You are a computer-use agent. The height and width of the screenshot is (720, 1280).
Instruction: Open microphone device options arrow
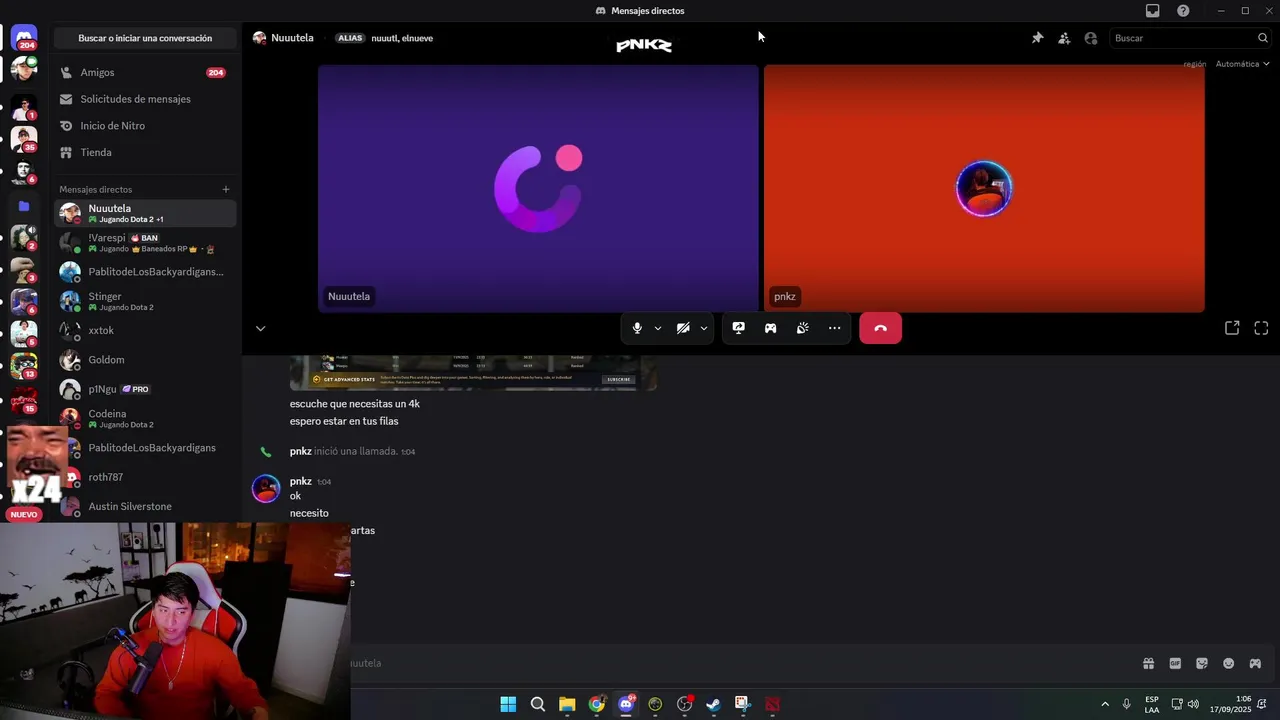(x=657, y=328)
